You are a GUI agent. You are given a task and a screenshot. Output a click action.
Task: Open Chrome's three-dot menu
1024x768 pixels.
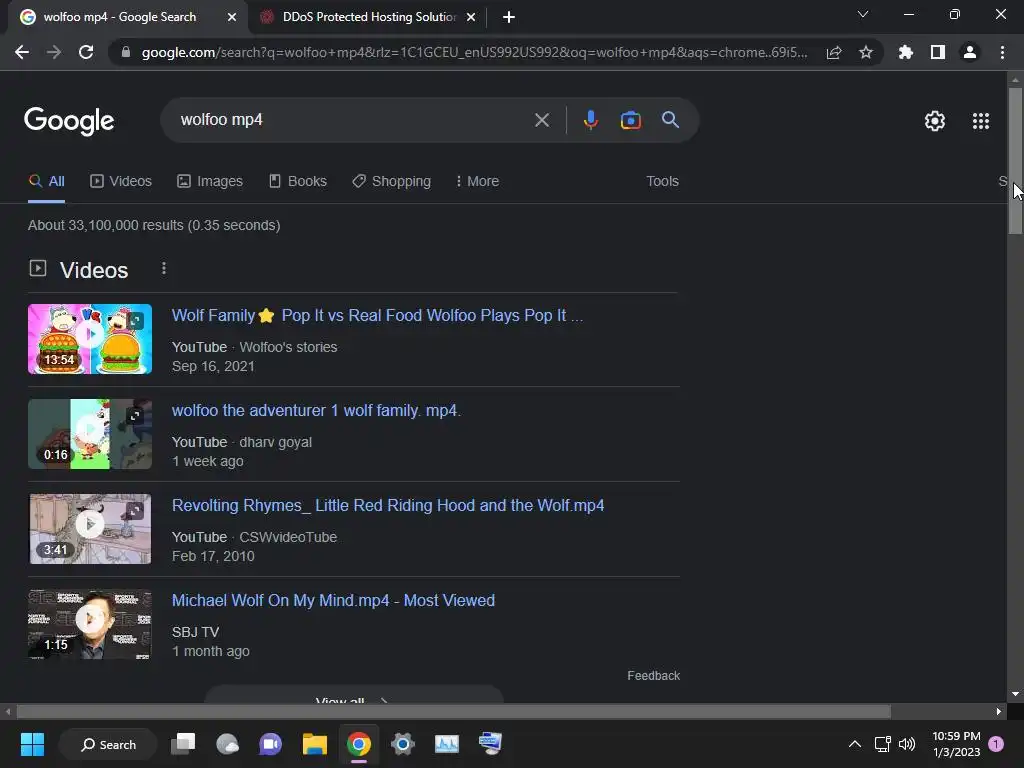click(1002, 52)
